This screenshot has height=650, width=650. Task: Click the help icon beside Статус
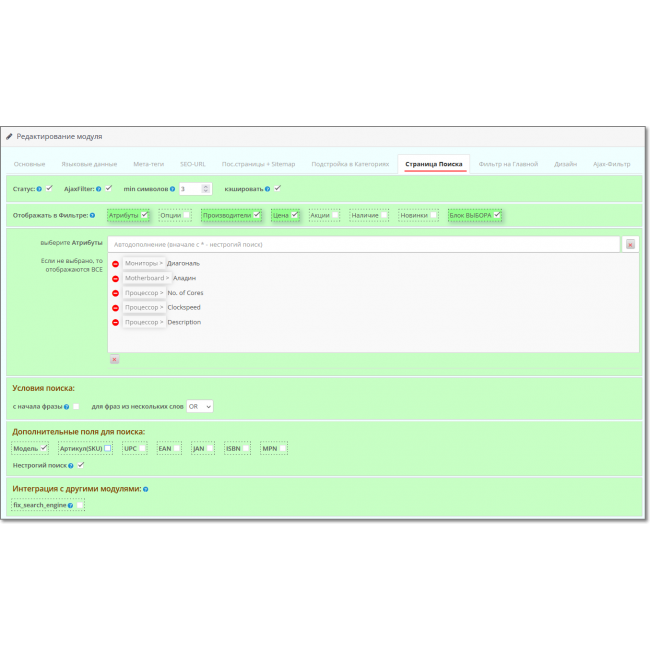pos(39,188)
